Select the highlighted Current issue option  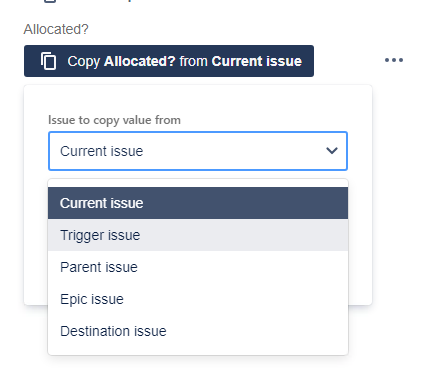pos(198,203)
